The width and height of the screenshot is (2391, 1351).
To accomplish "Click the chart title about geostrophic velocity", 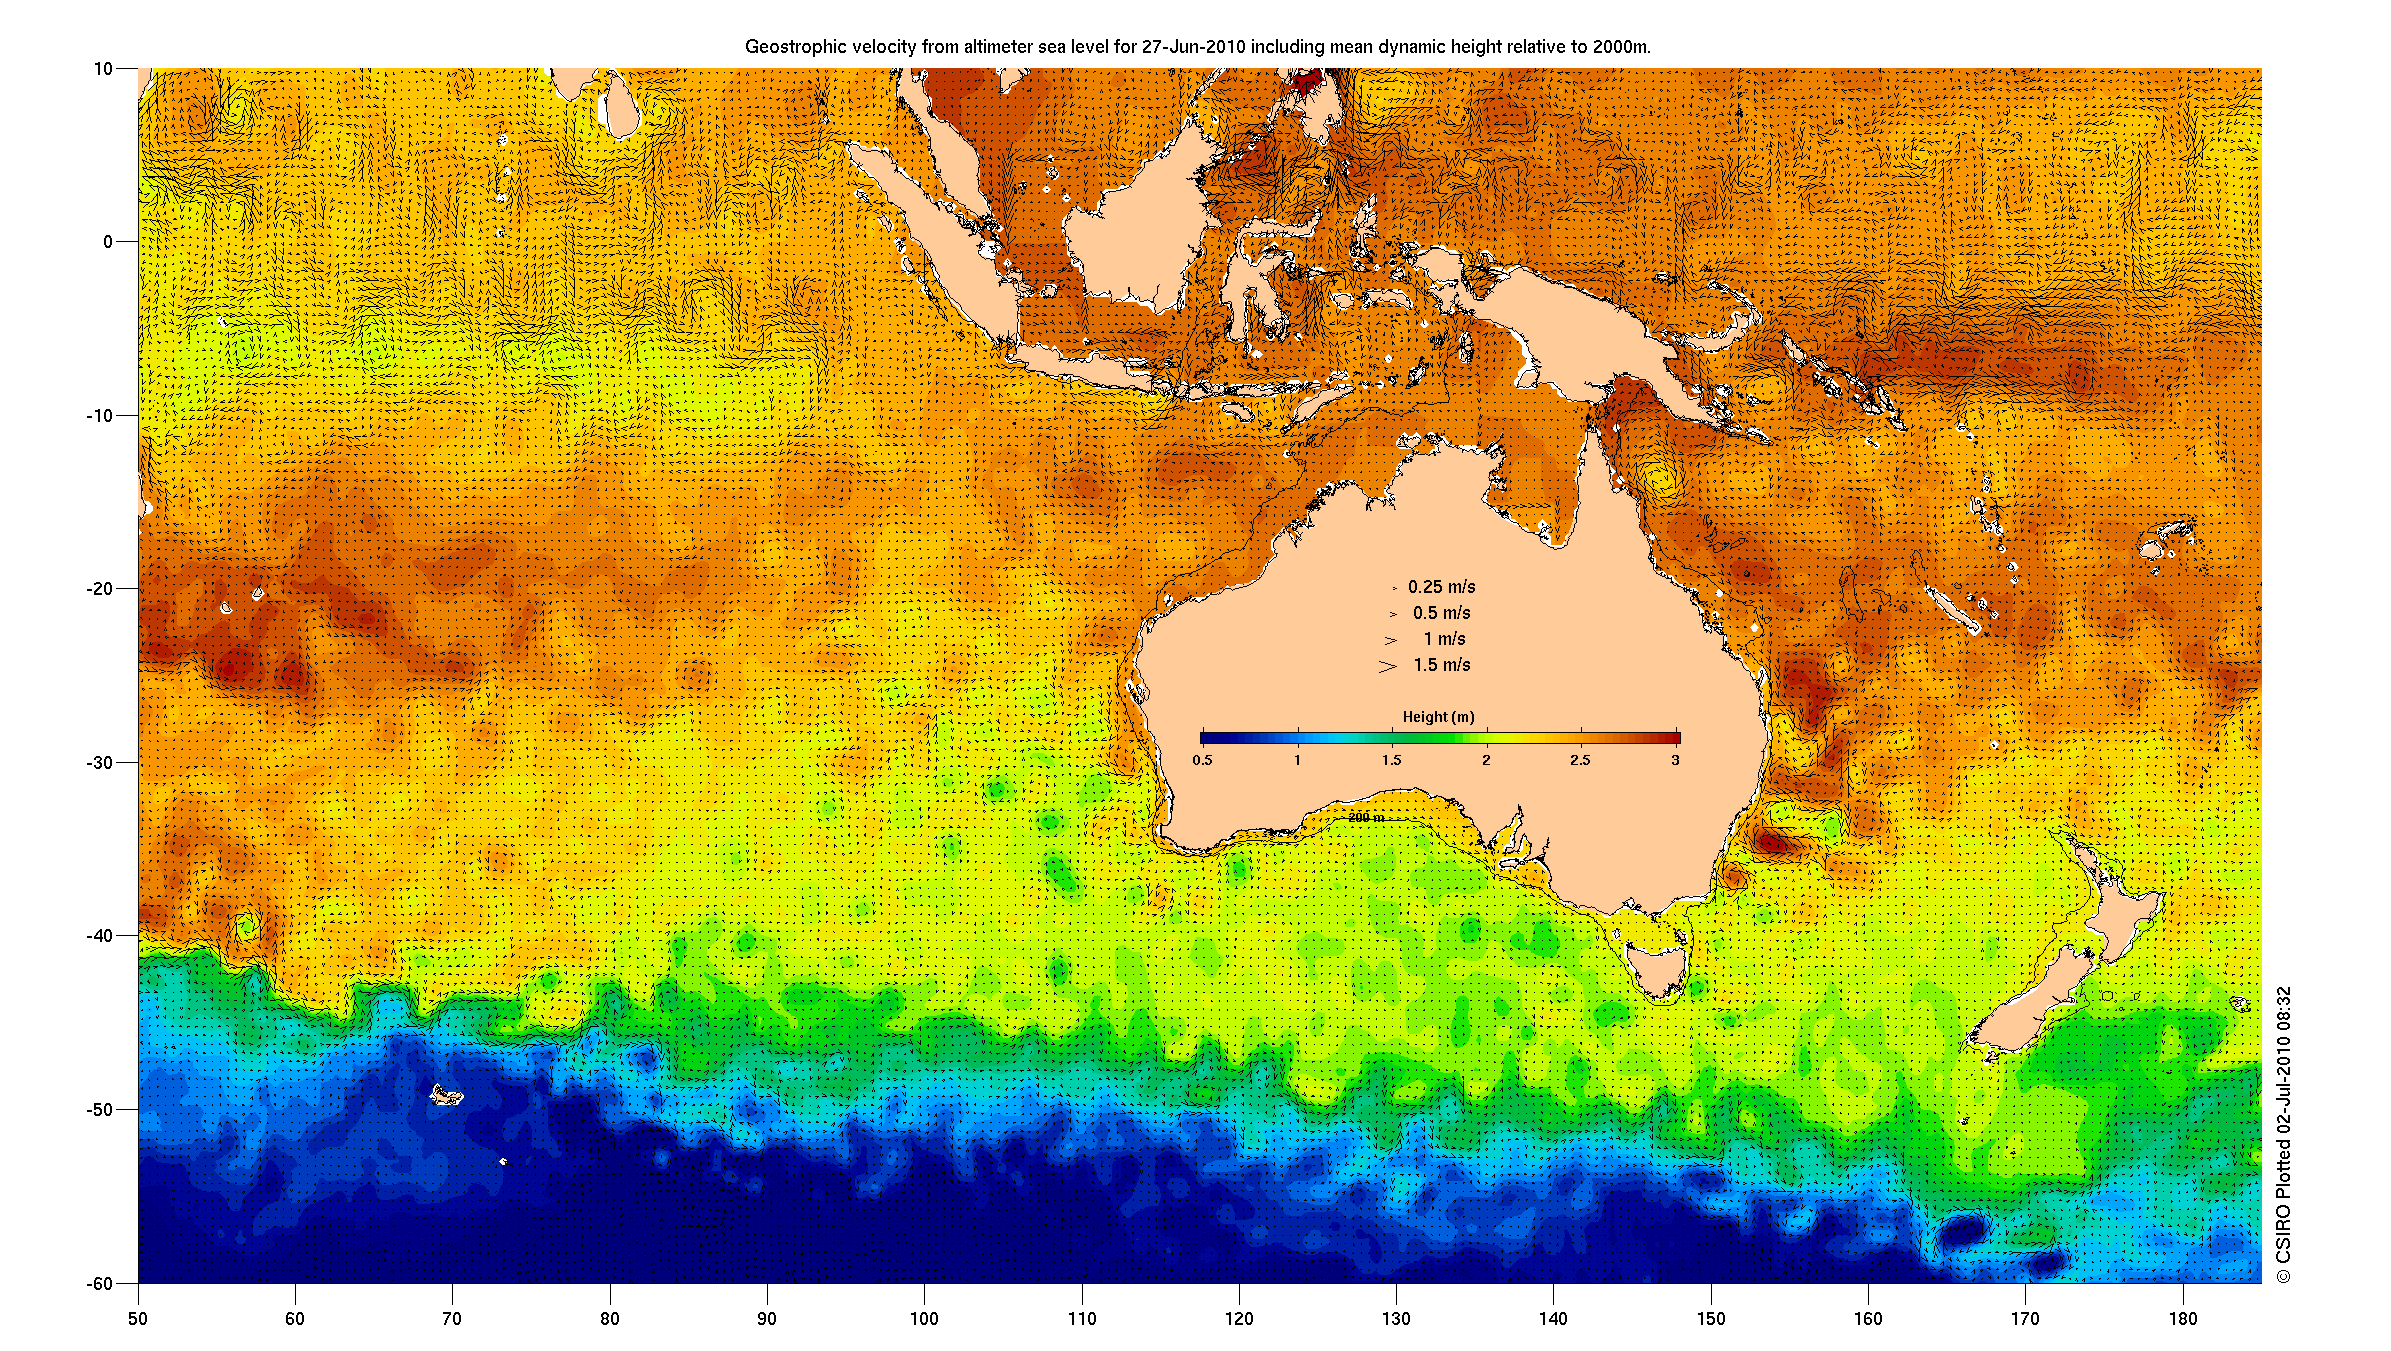I will point(1197,46).
